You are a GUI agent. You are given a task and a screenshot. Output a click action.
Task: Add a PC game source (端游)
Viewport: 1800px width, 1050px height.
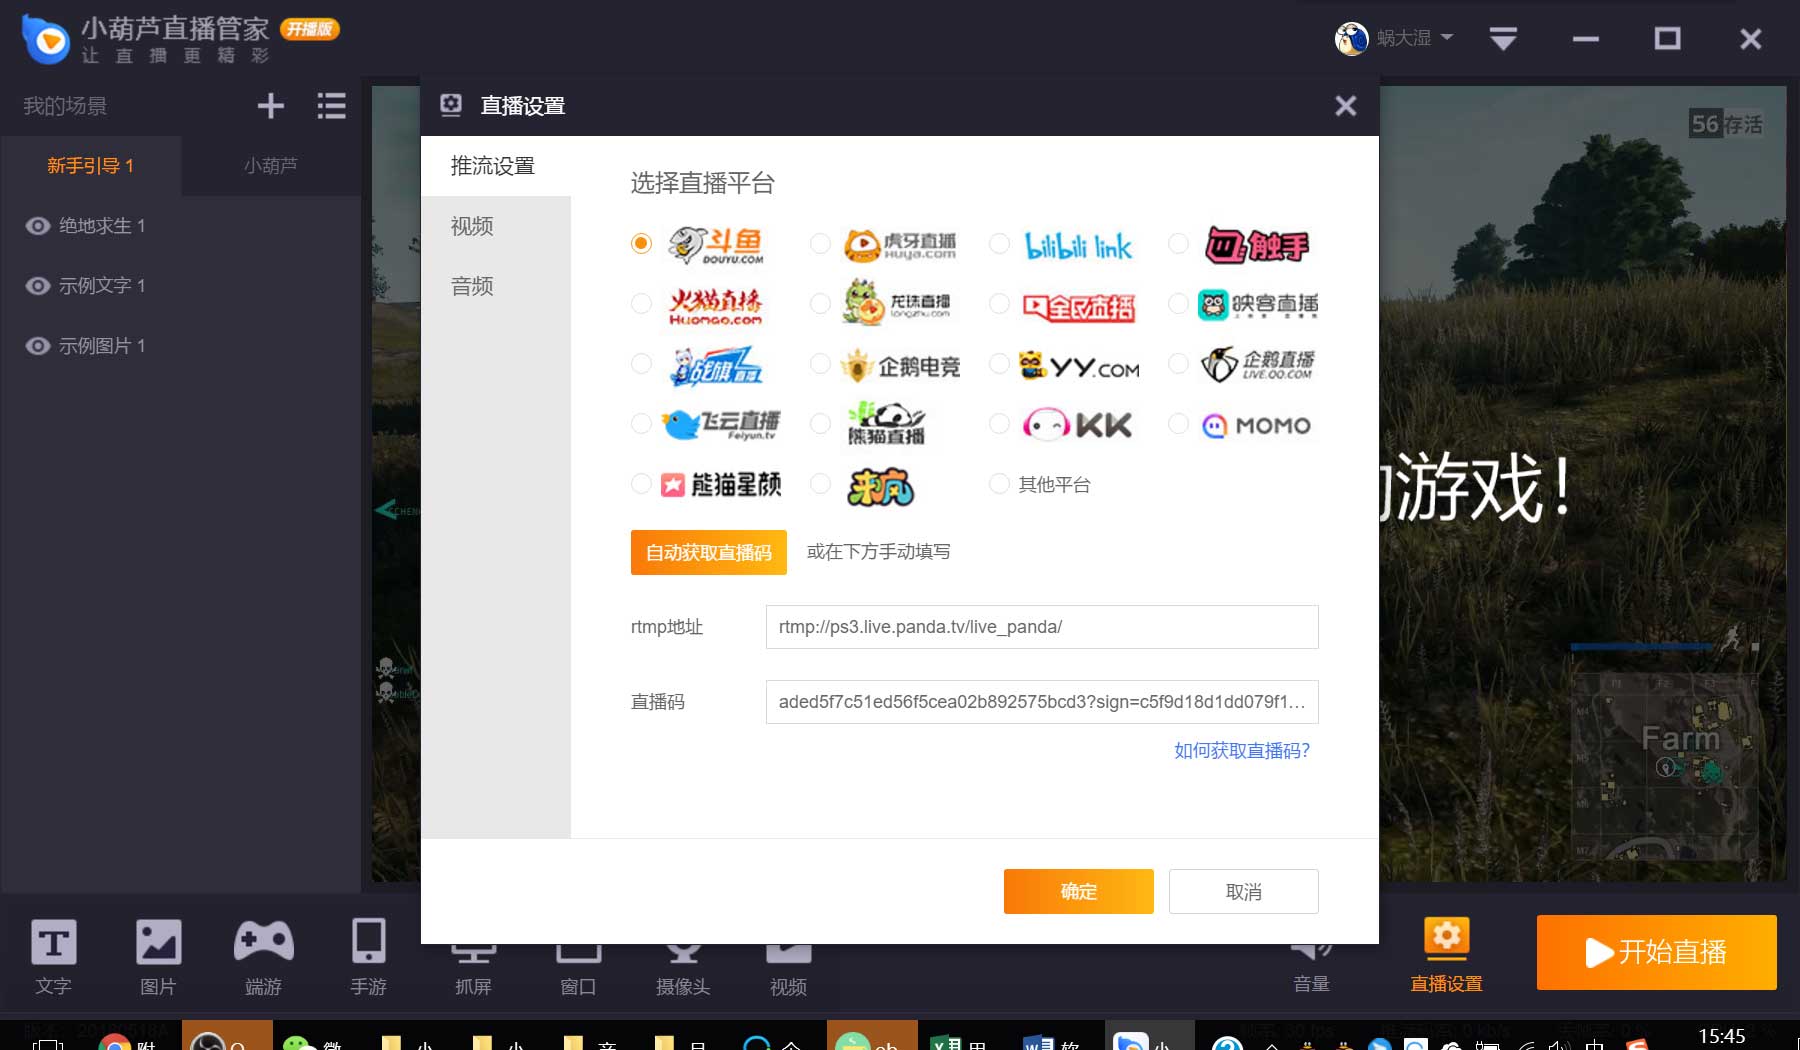(263, 957)
